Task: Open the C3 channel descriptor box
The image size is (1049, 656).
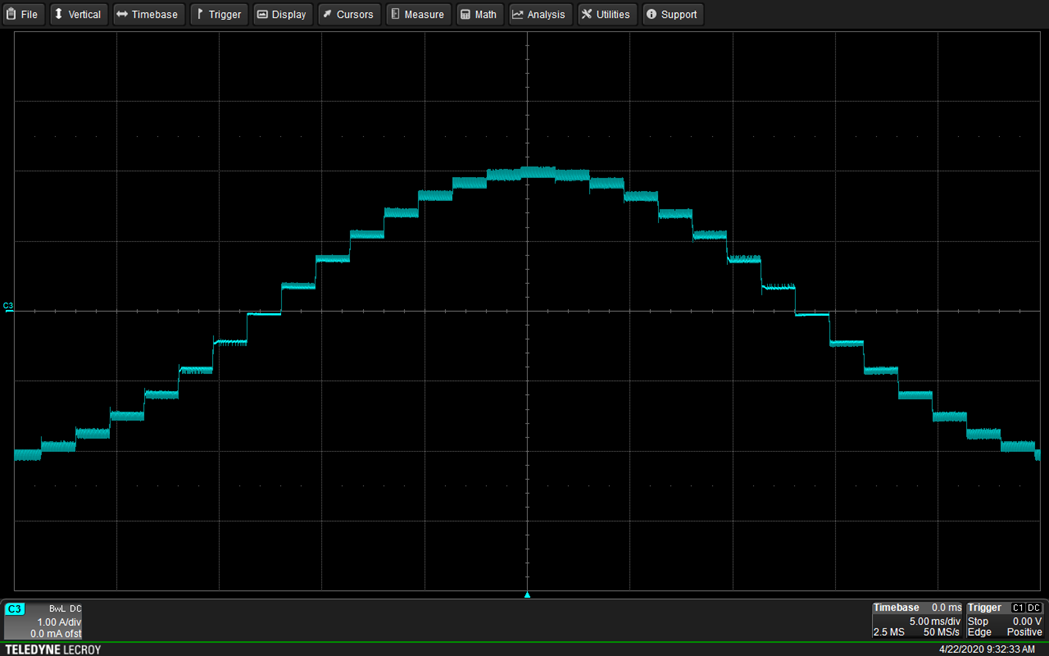Action: pyautogui.click(x=43, y=621)
